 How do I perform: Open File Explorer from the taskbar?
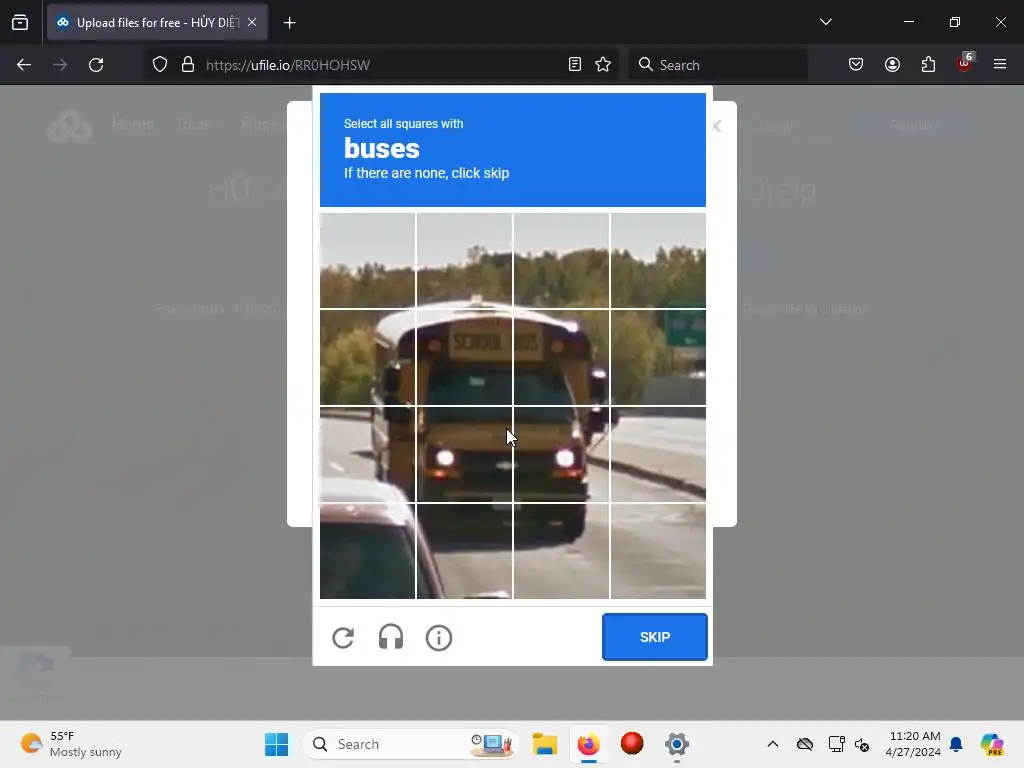point(545,744)
